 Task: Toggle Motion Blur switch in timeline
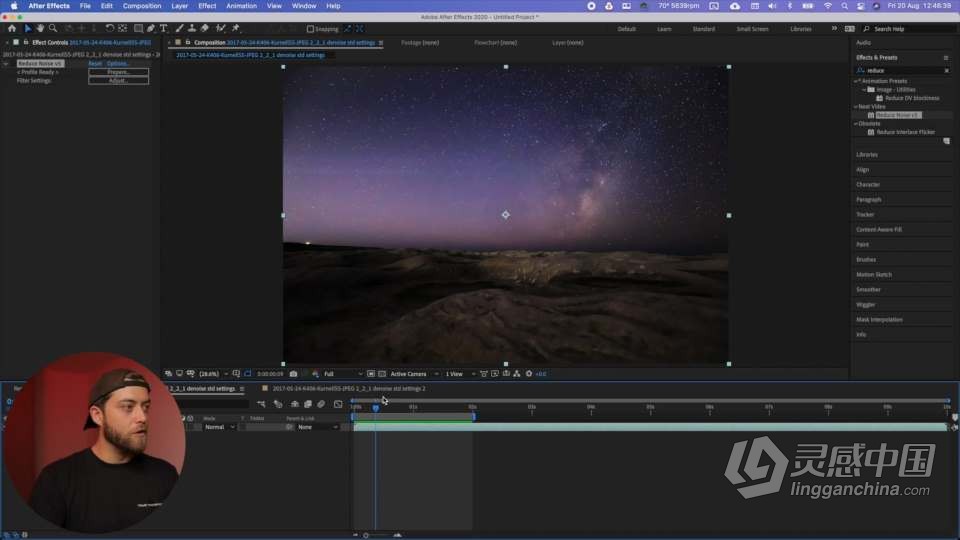click(x=321, y=404)
